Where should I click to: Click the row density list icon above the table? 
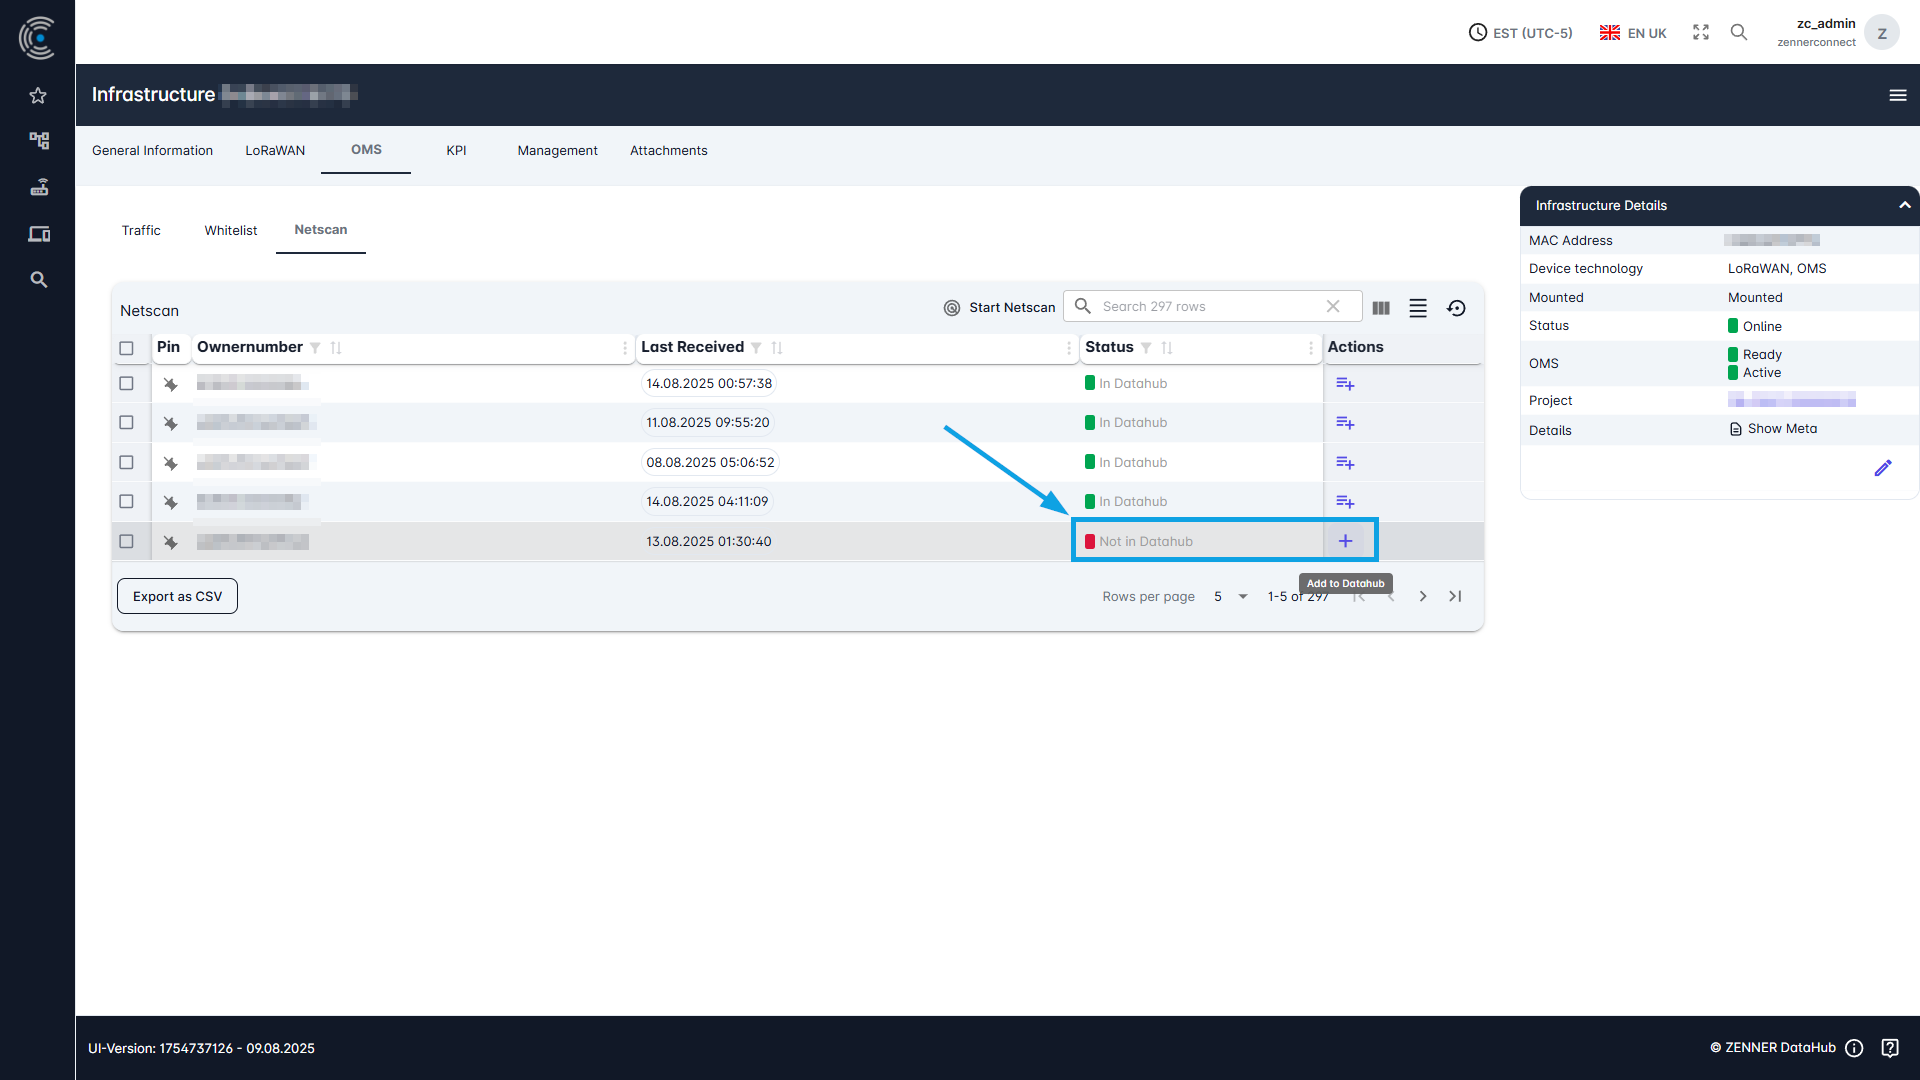pyautogui.click(x=1417, y=308)
